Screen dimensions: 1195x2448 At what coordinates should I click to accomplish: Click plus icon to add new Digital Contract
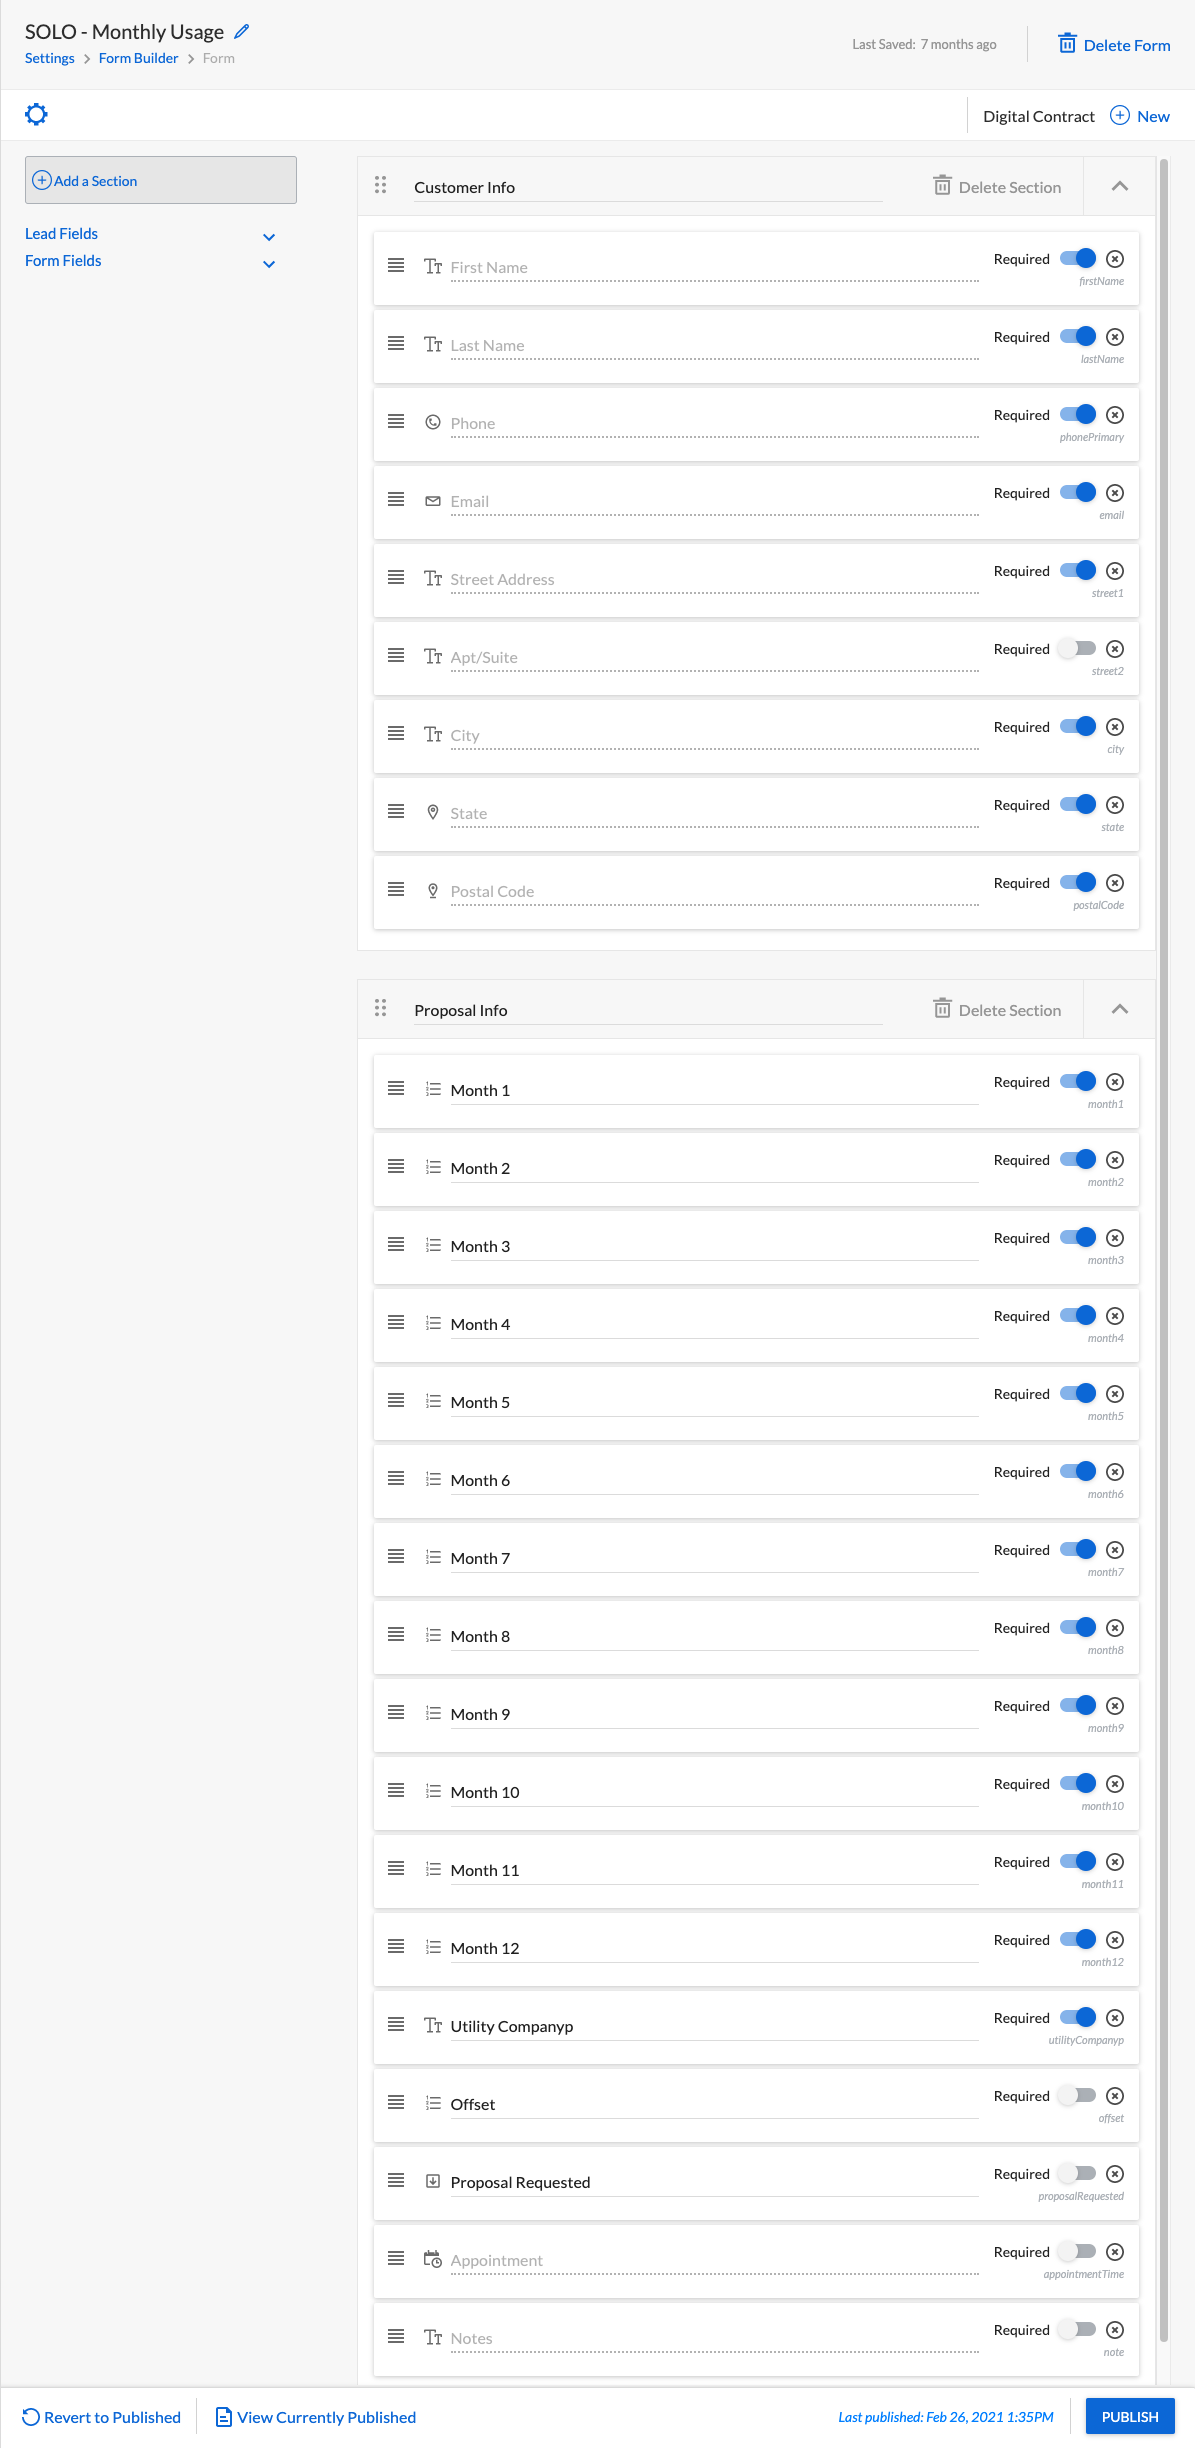tap(1120, 115)
